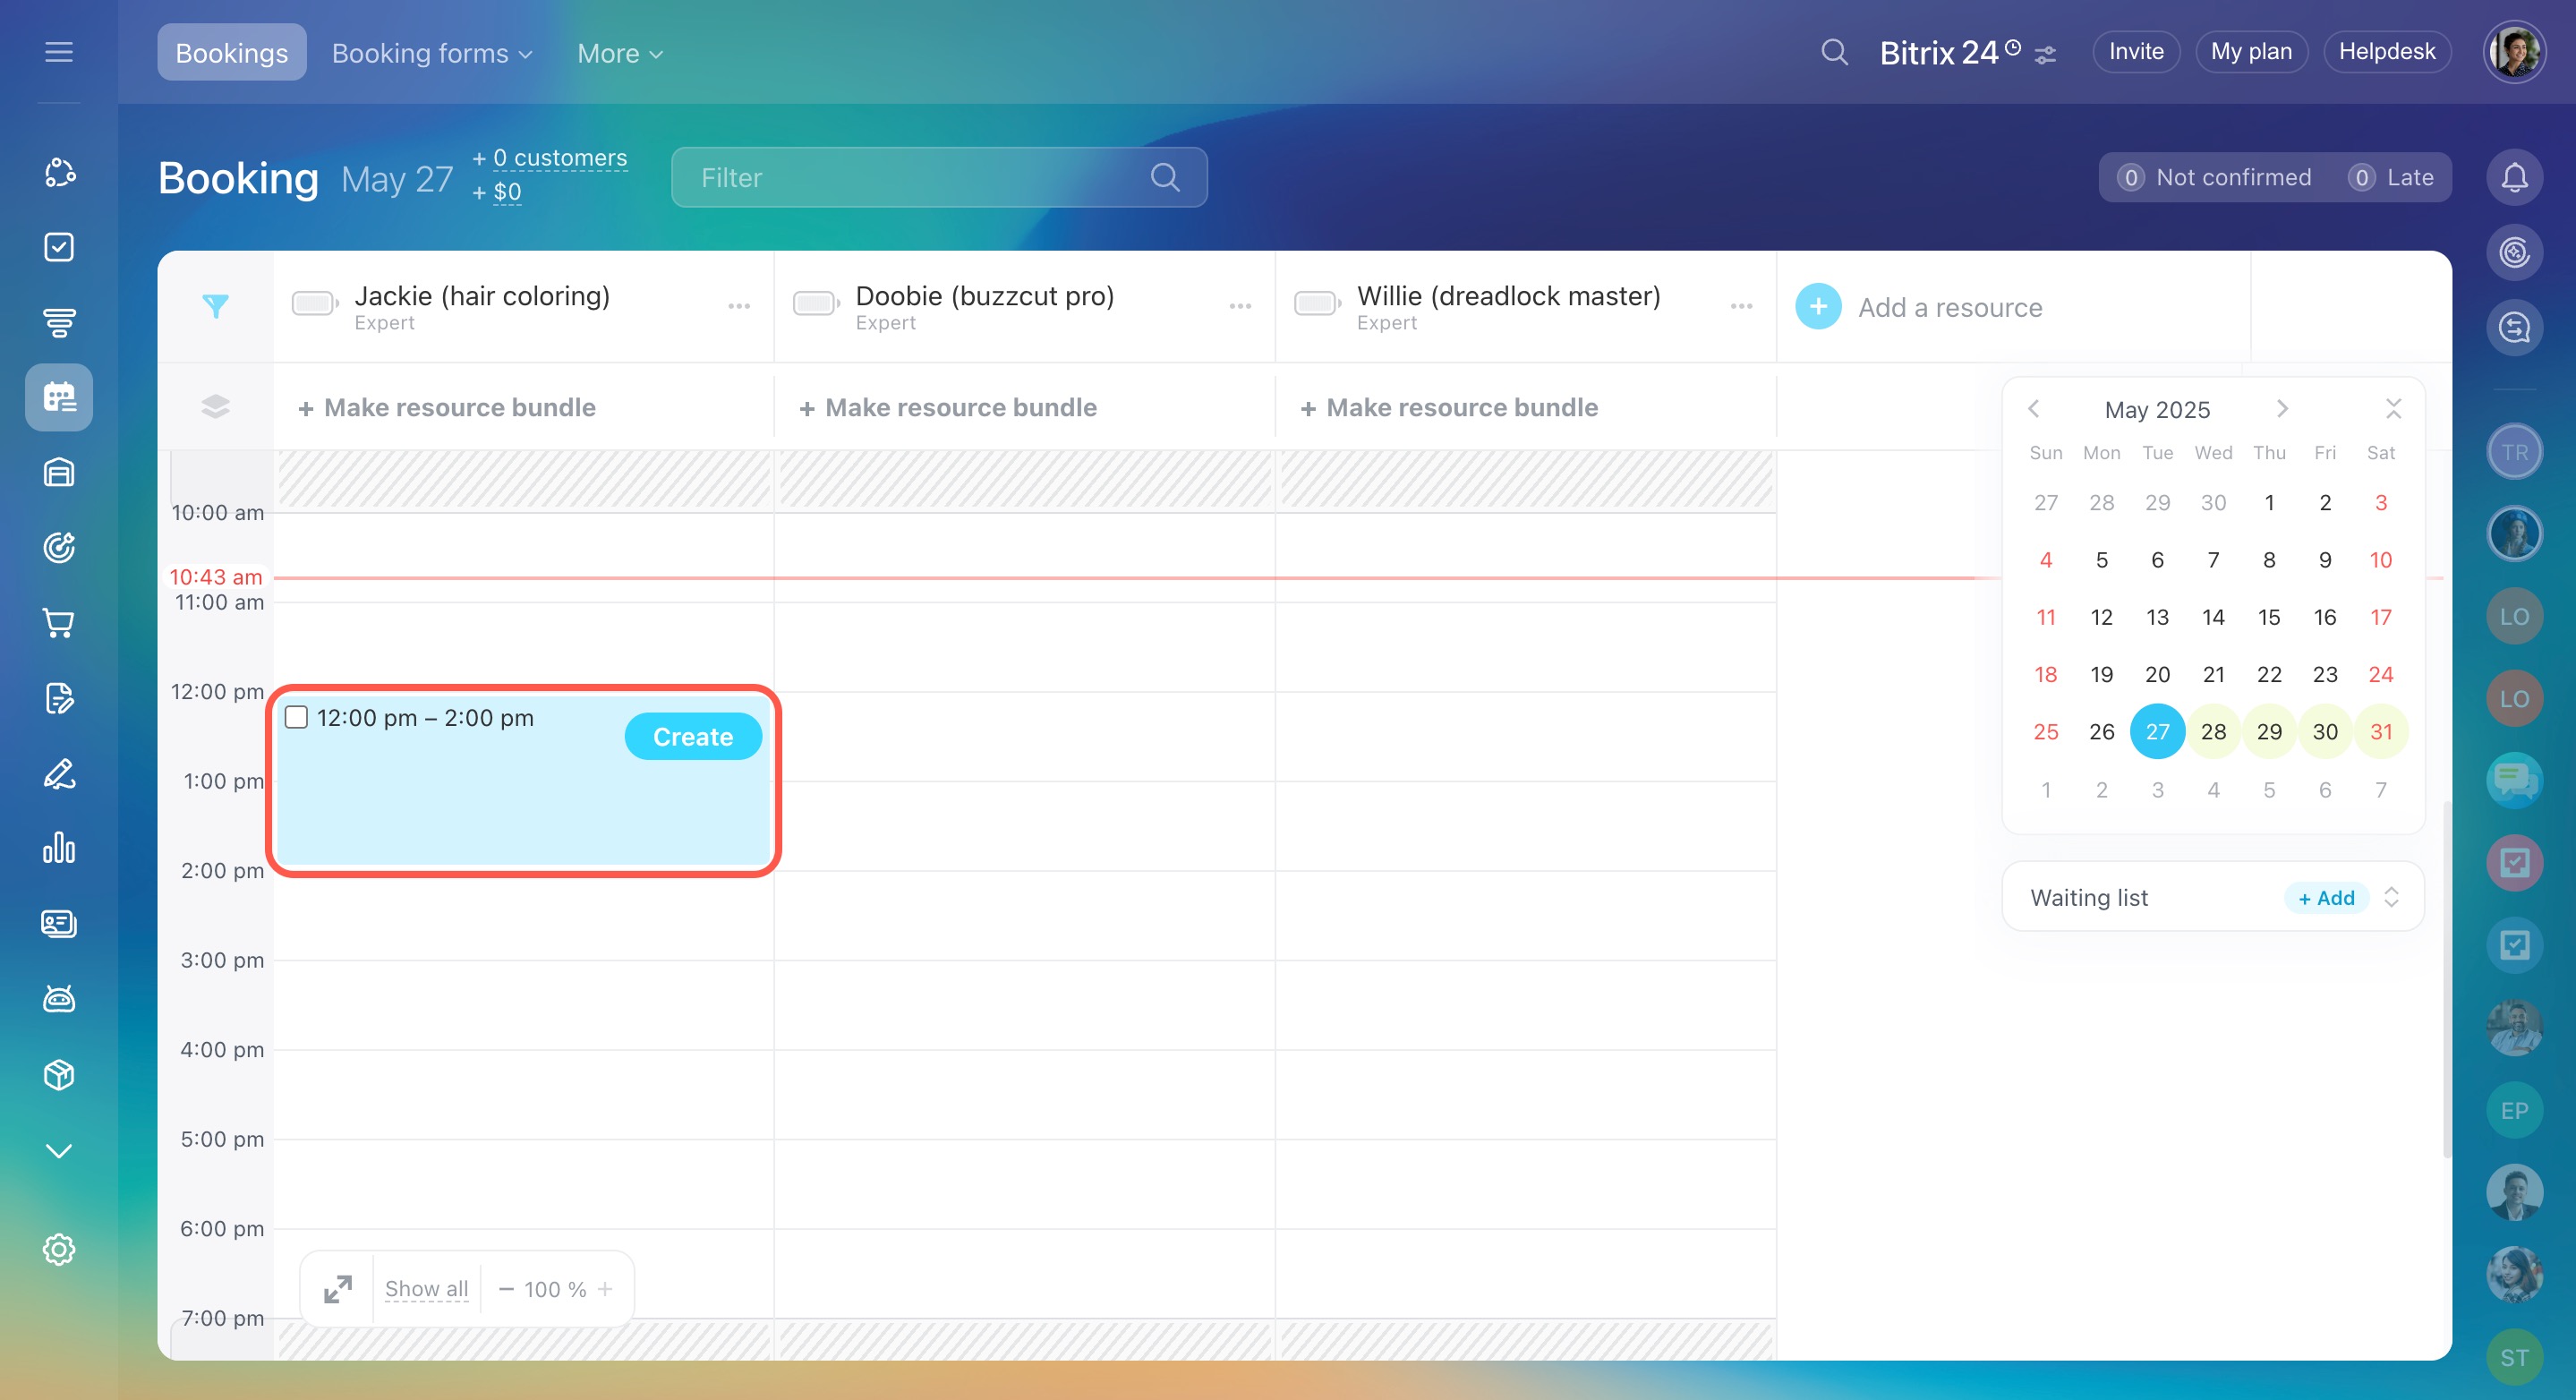Toggle Jackie (hair coloring) resource switch
This screenshot has height=1400, width=2576.
[314, 303]
